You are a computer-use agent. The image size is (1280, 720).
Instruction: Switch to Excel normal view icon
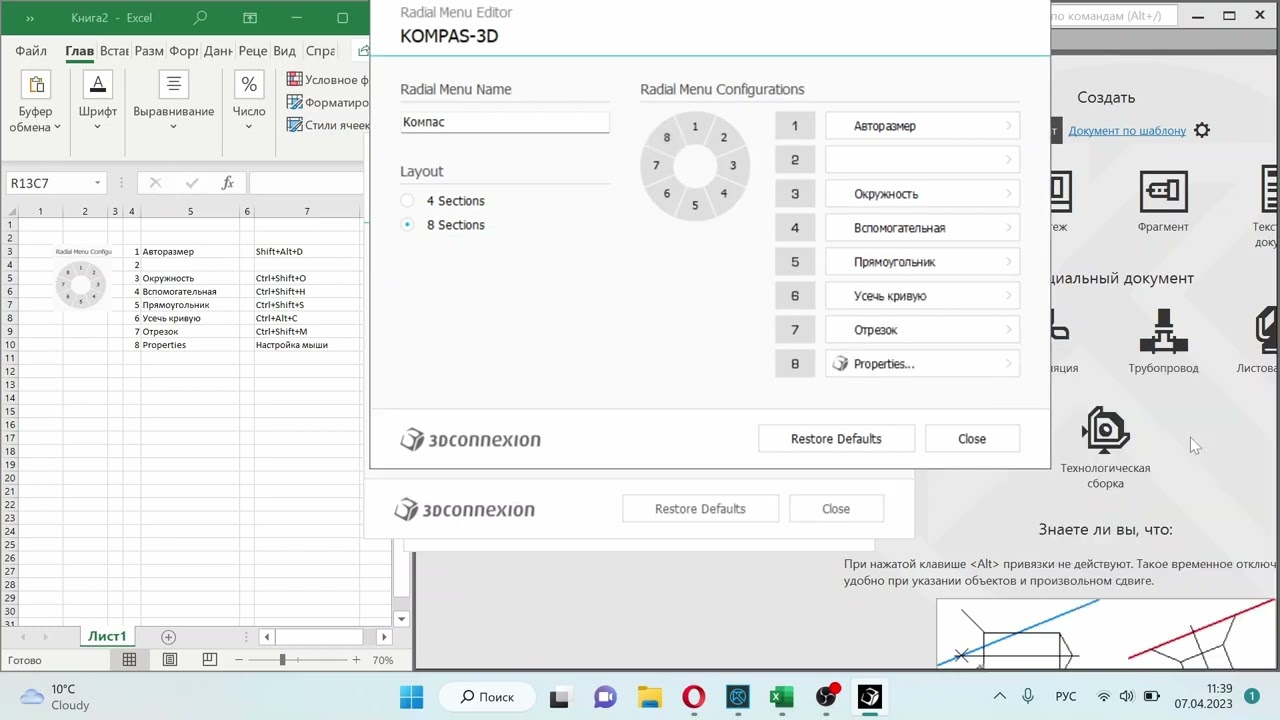[x=129, y=660]
